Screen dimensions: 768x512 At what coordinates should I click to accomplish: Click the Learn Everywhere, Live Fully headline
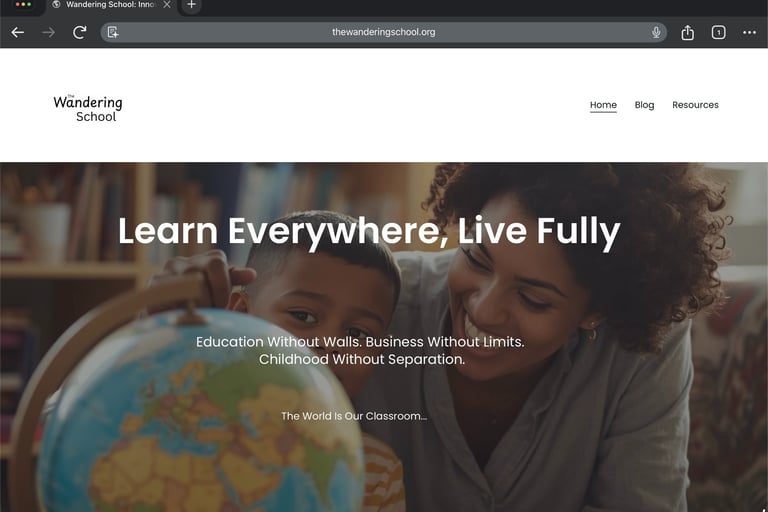pos(369,231)
